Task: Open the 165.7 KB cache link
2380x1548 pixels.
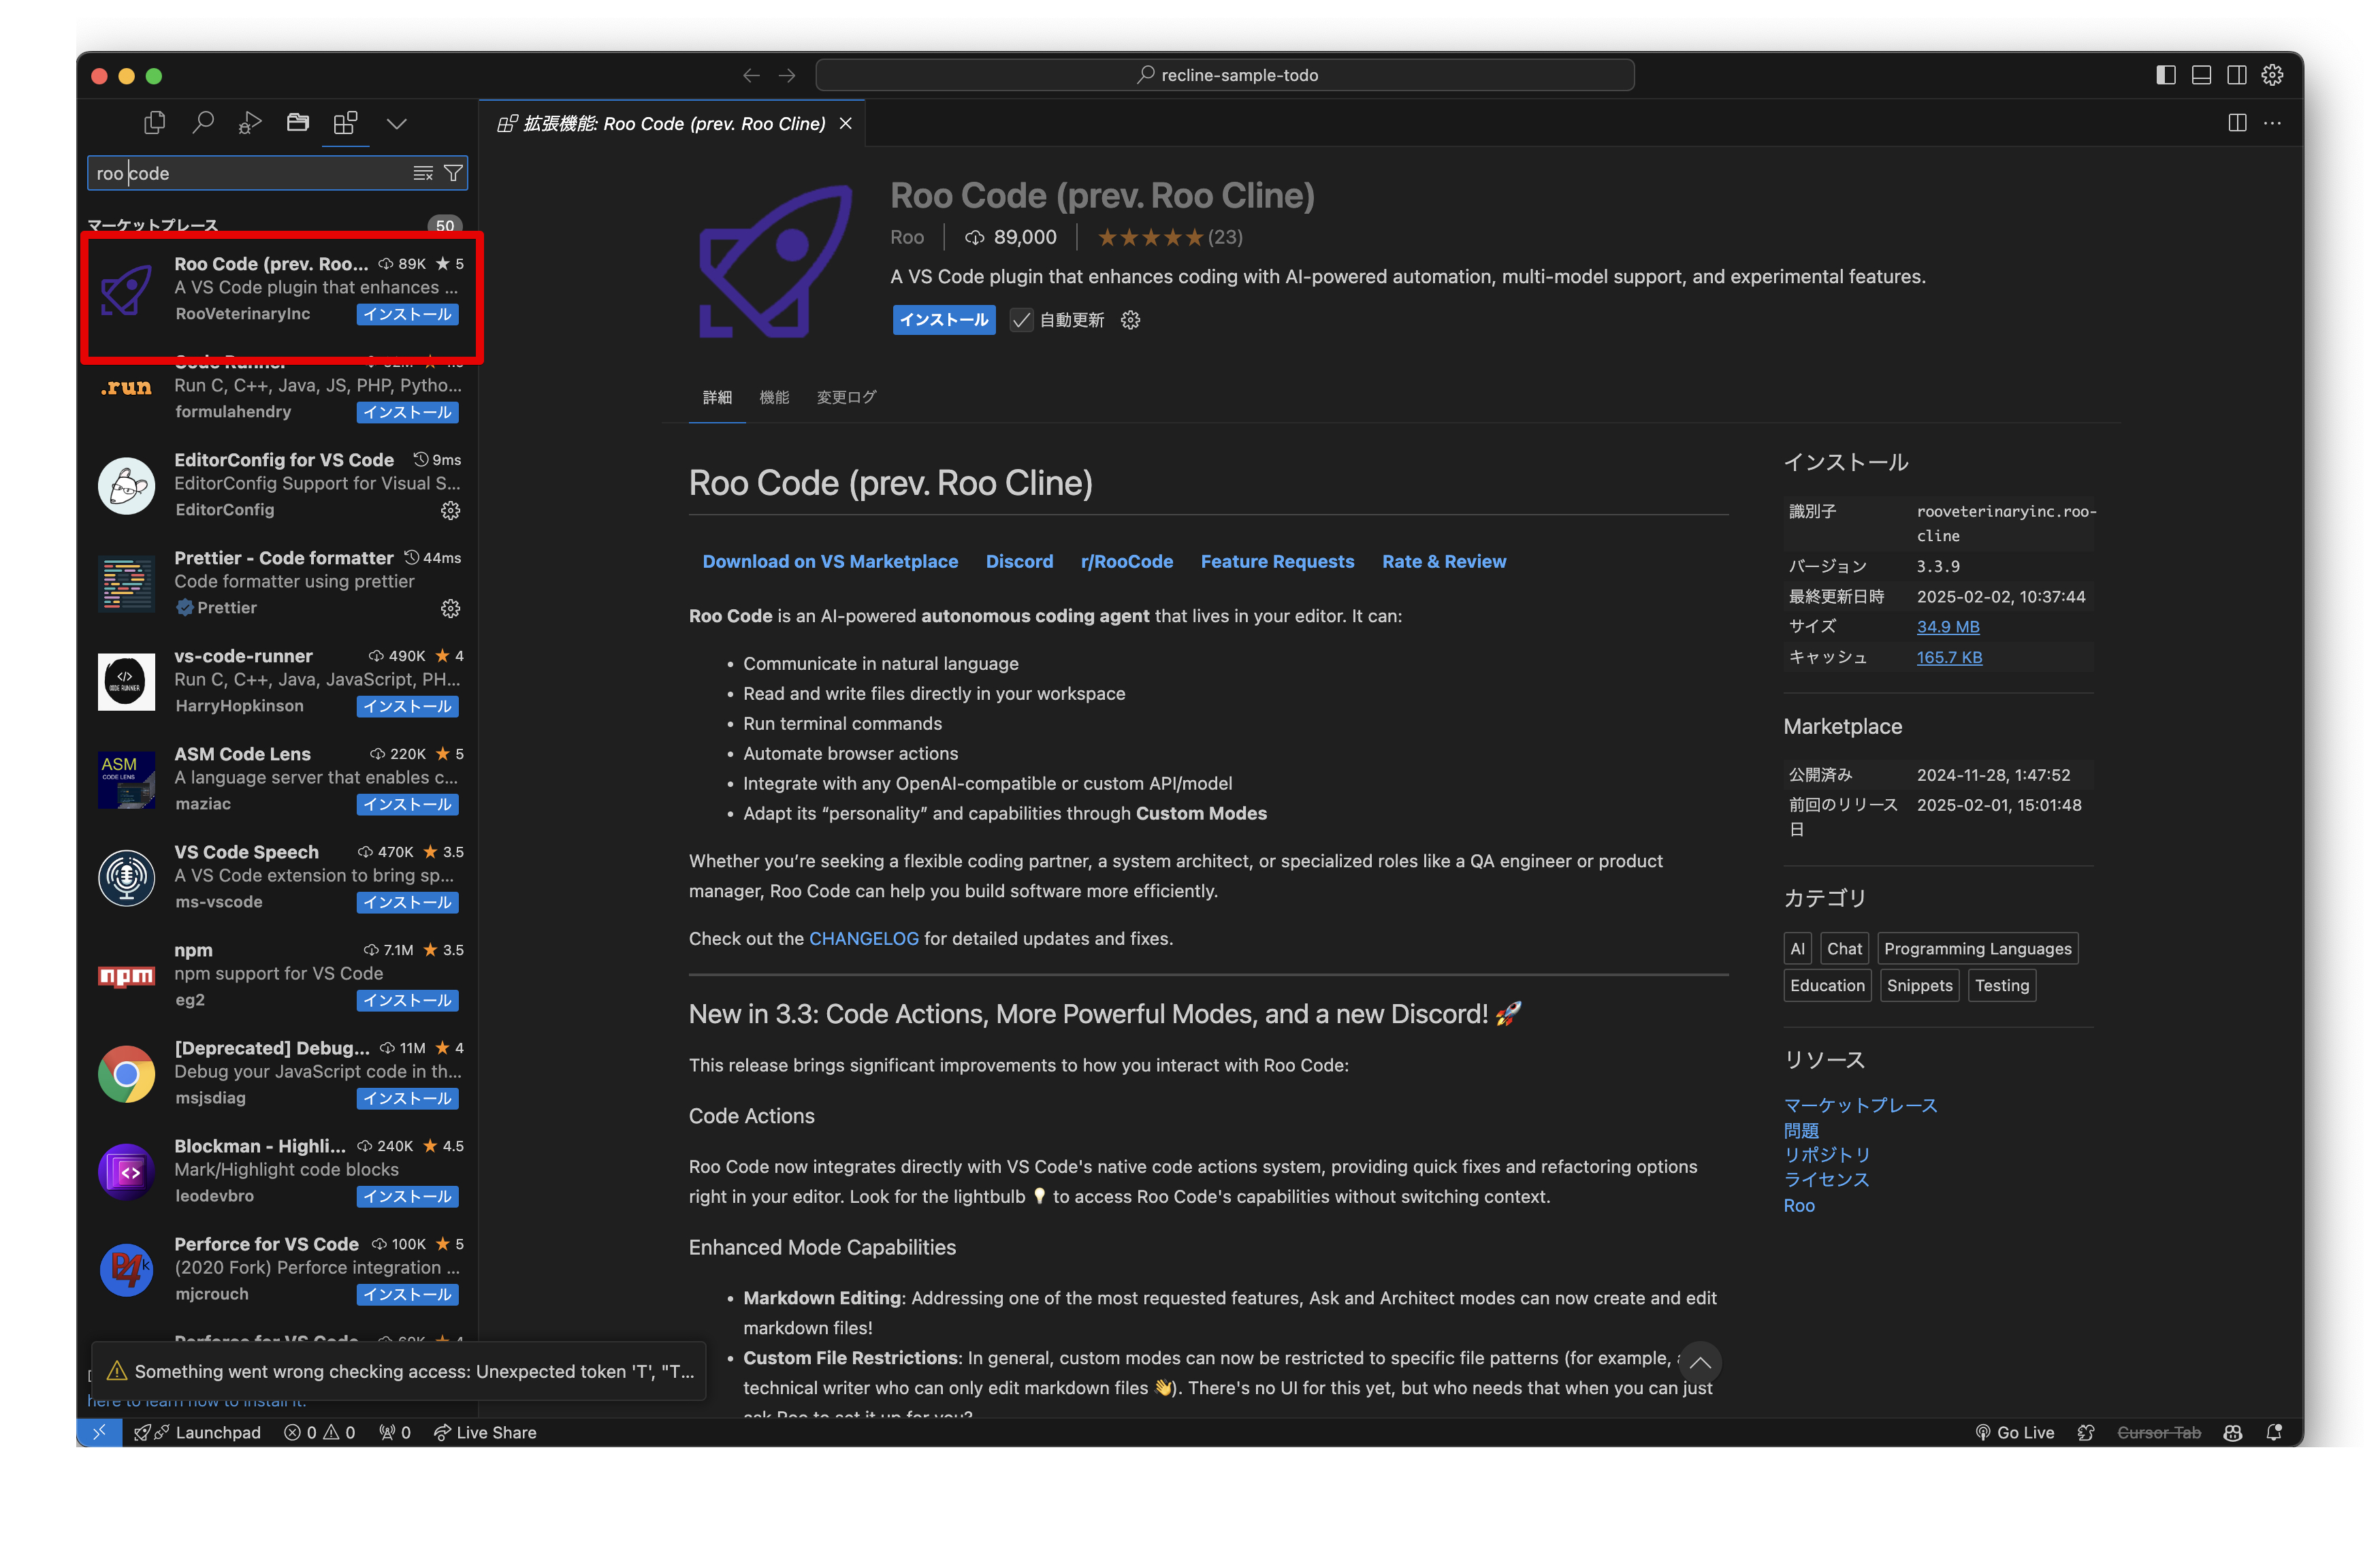Action: tap(1949, 657)
